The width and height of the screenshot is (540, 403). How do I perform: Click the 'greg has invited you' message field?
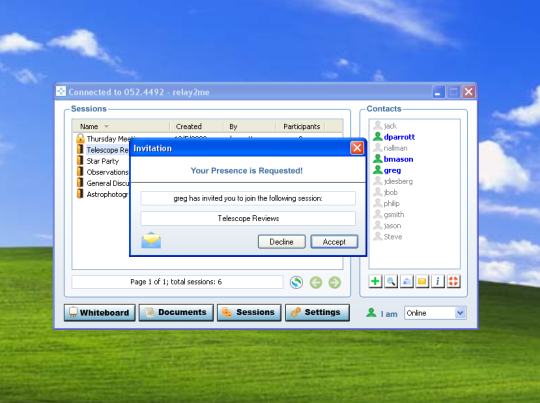click(x=248, y=198)
